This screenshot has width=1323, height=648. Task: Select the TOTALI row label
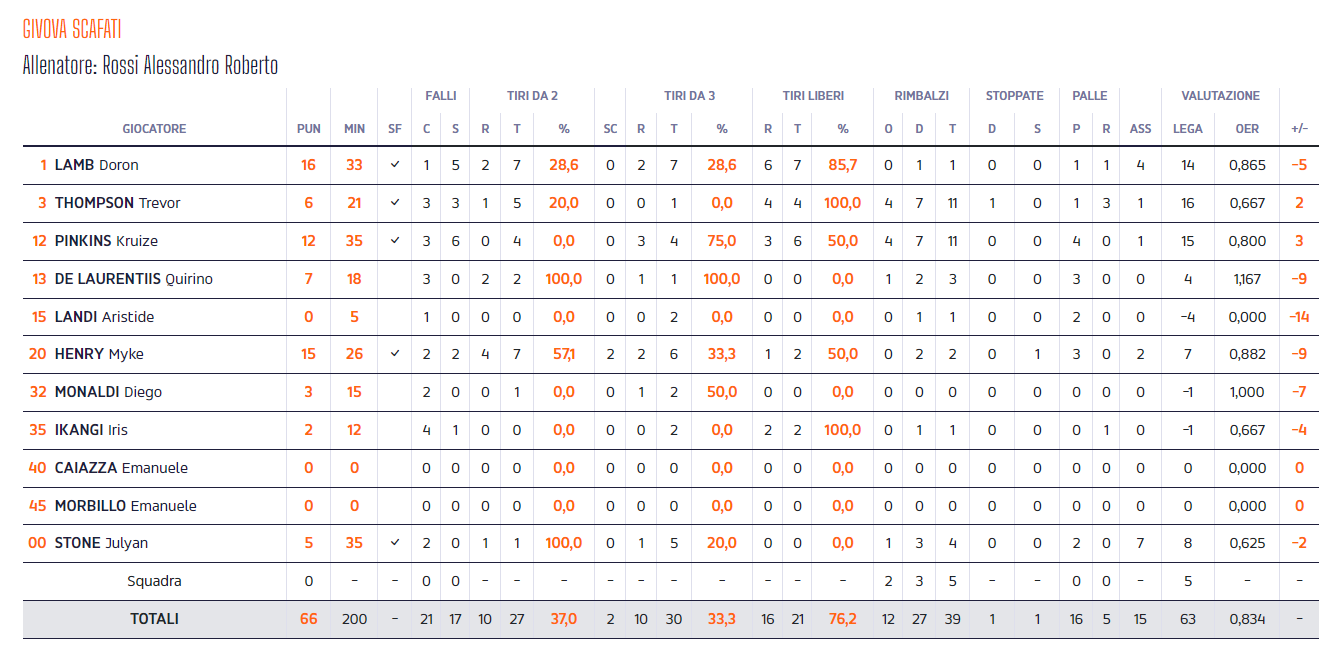pos(154,619)
